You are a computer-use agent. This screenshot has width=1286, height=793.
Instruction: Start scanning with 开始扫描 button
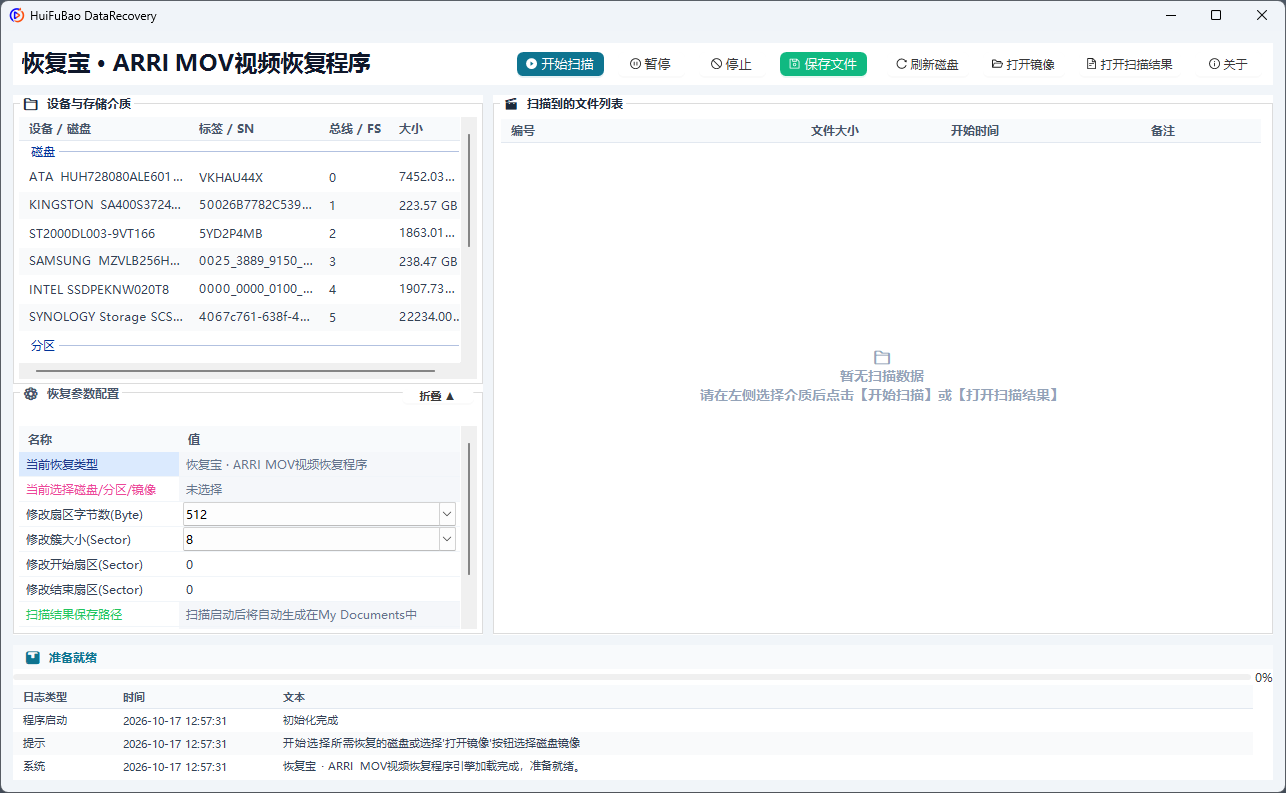point(560,64)
